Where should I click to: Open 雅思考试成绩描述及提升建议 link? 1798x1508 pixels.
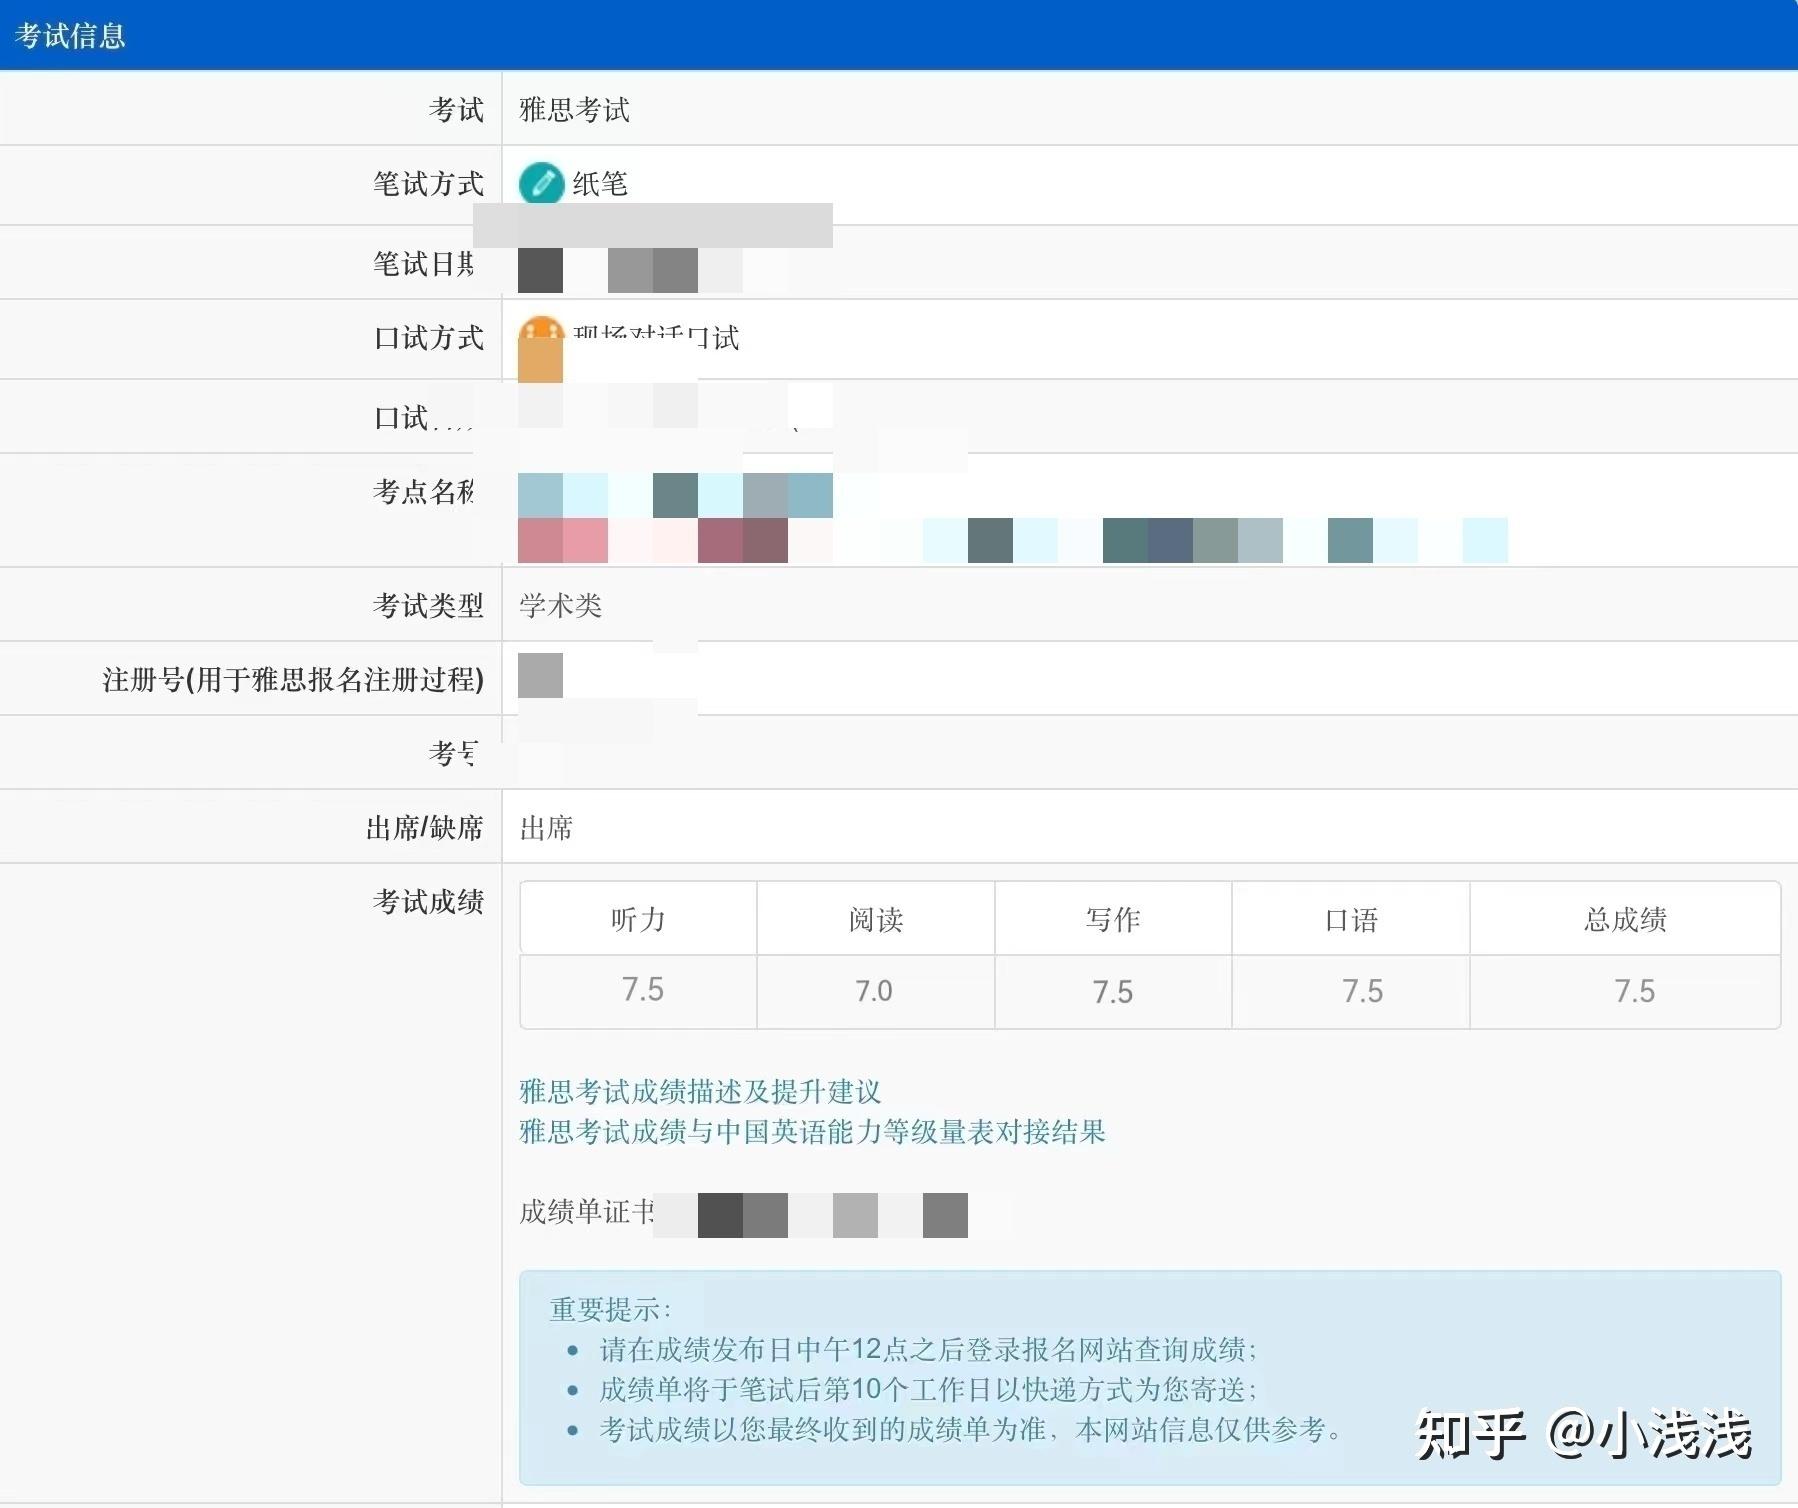point(698,1091)
